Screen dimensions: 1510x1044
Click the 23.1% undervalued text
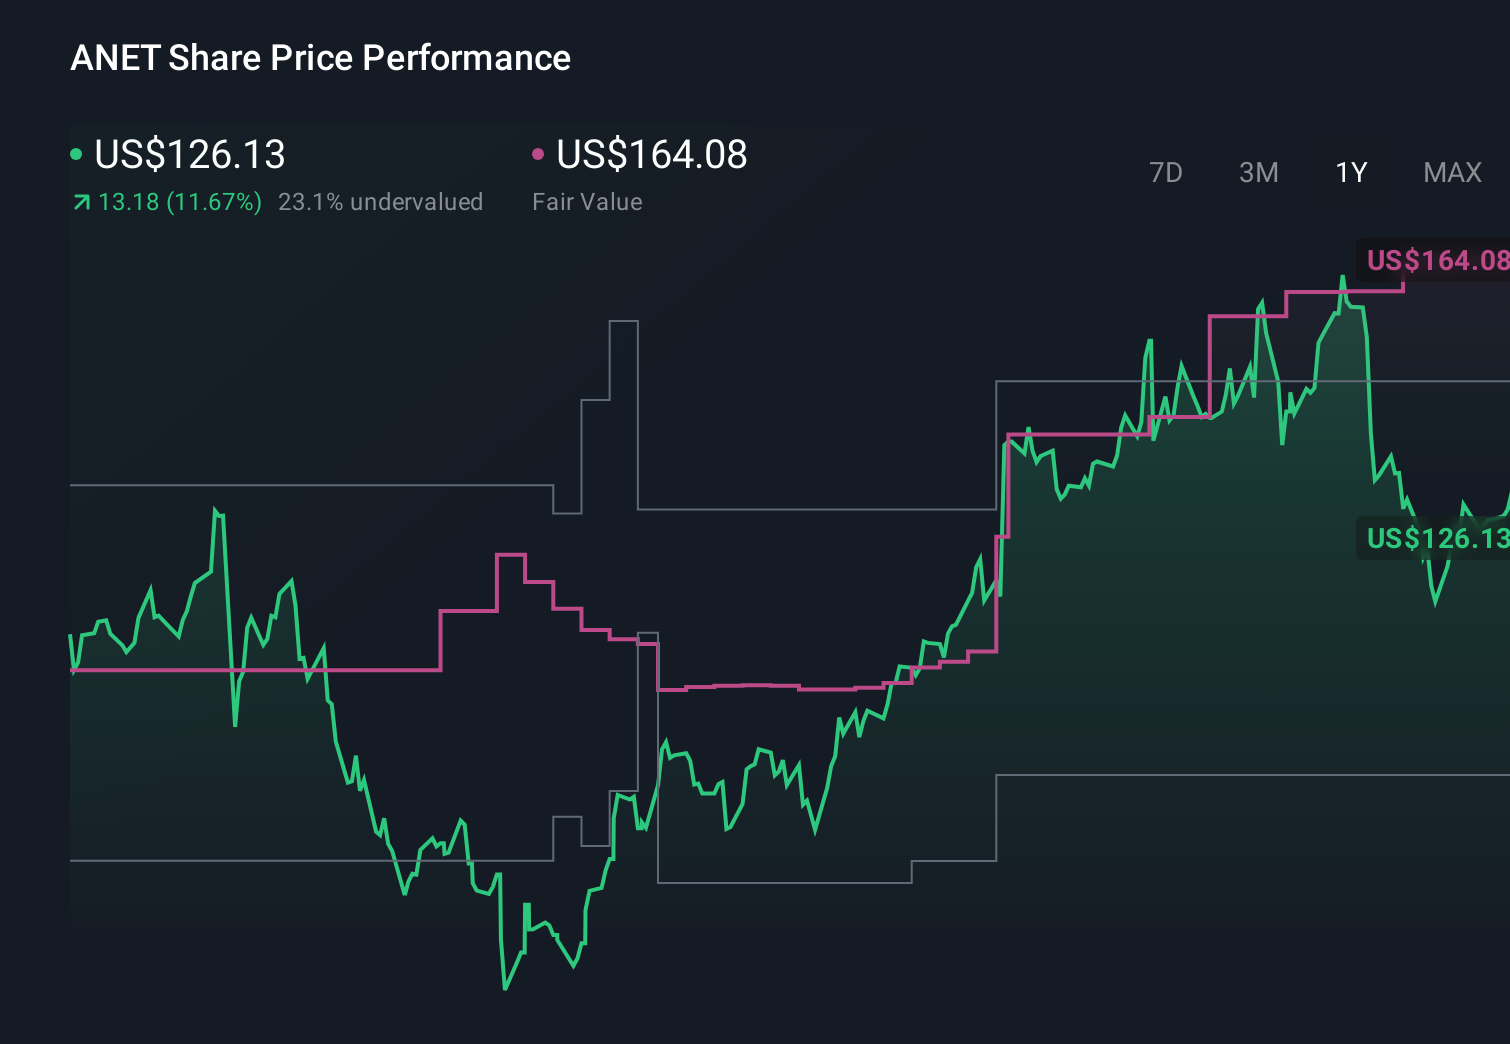coord(382,201)
